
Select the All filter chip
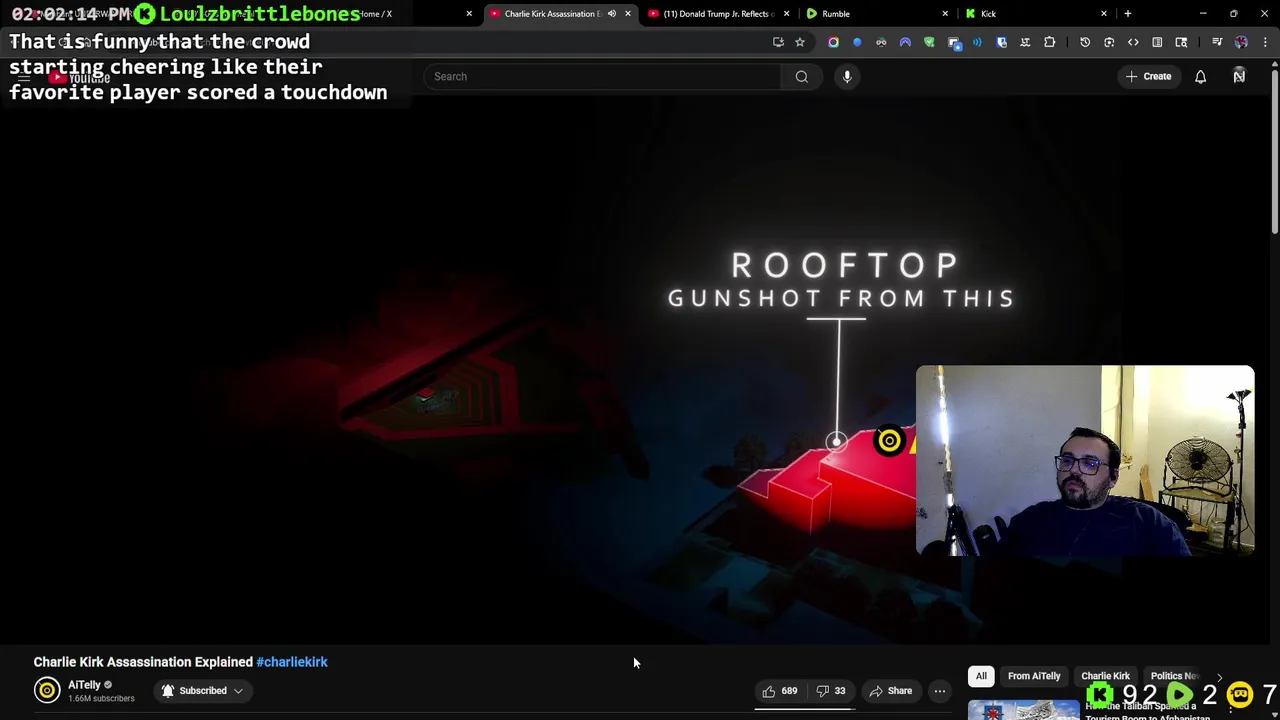click(x=981, y=676)
